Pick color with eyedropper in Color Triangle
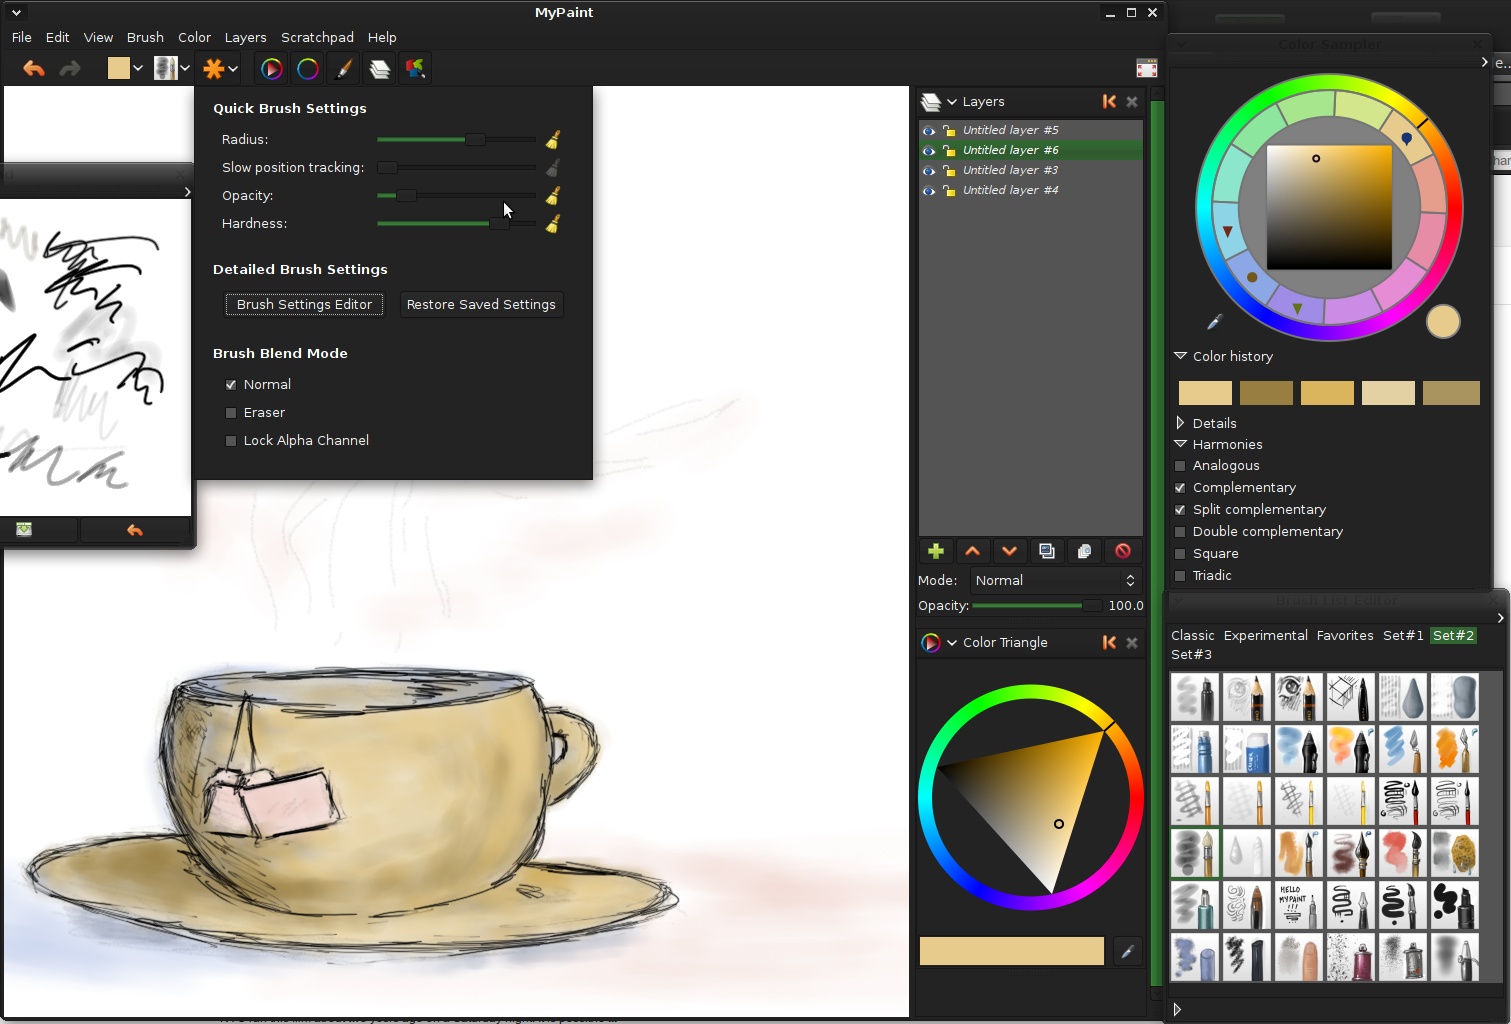The width and height of the screenshot is (1511, 1024). (x=1127, y=952)
